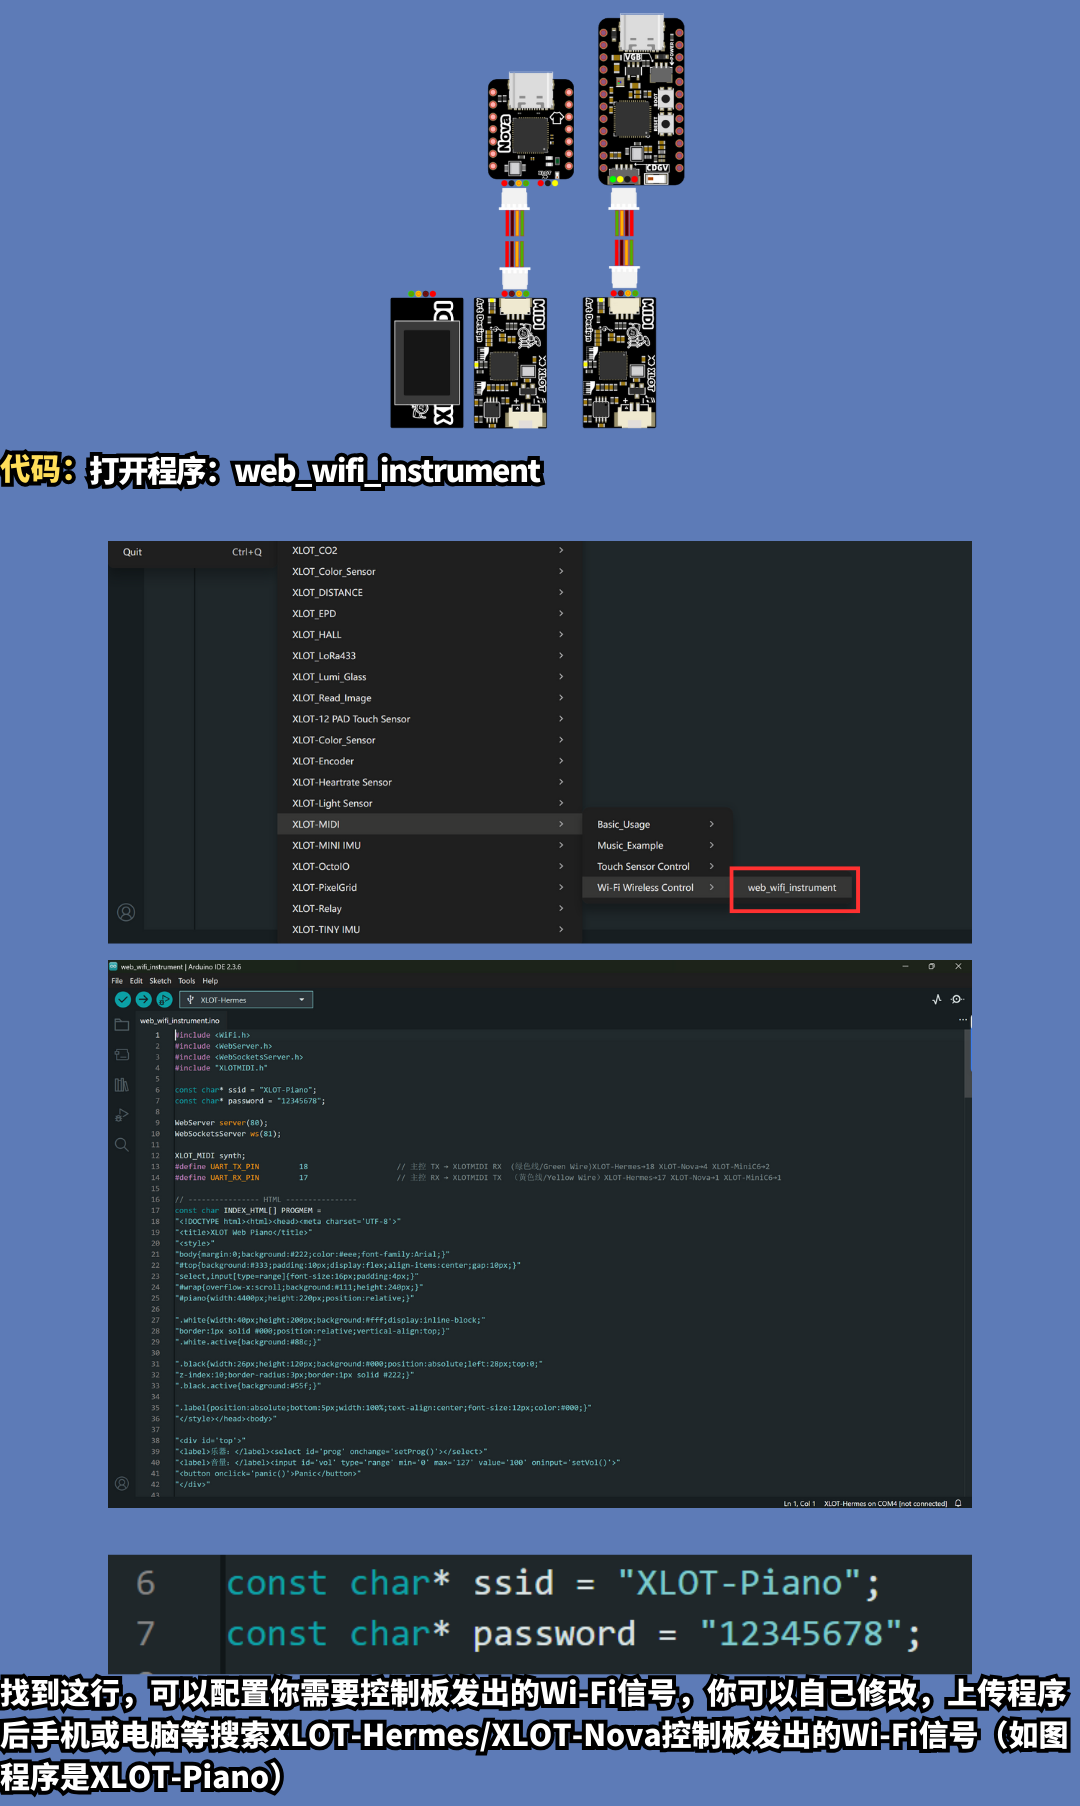This screenshot has height=1806, width=1080.
Task: Open the Search magnifier in sidebar
Action: 122,1145
